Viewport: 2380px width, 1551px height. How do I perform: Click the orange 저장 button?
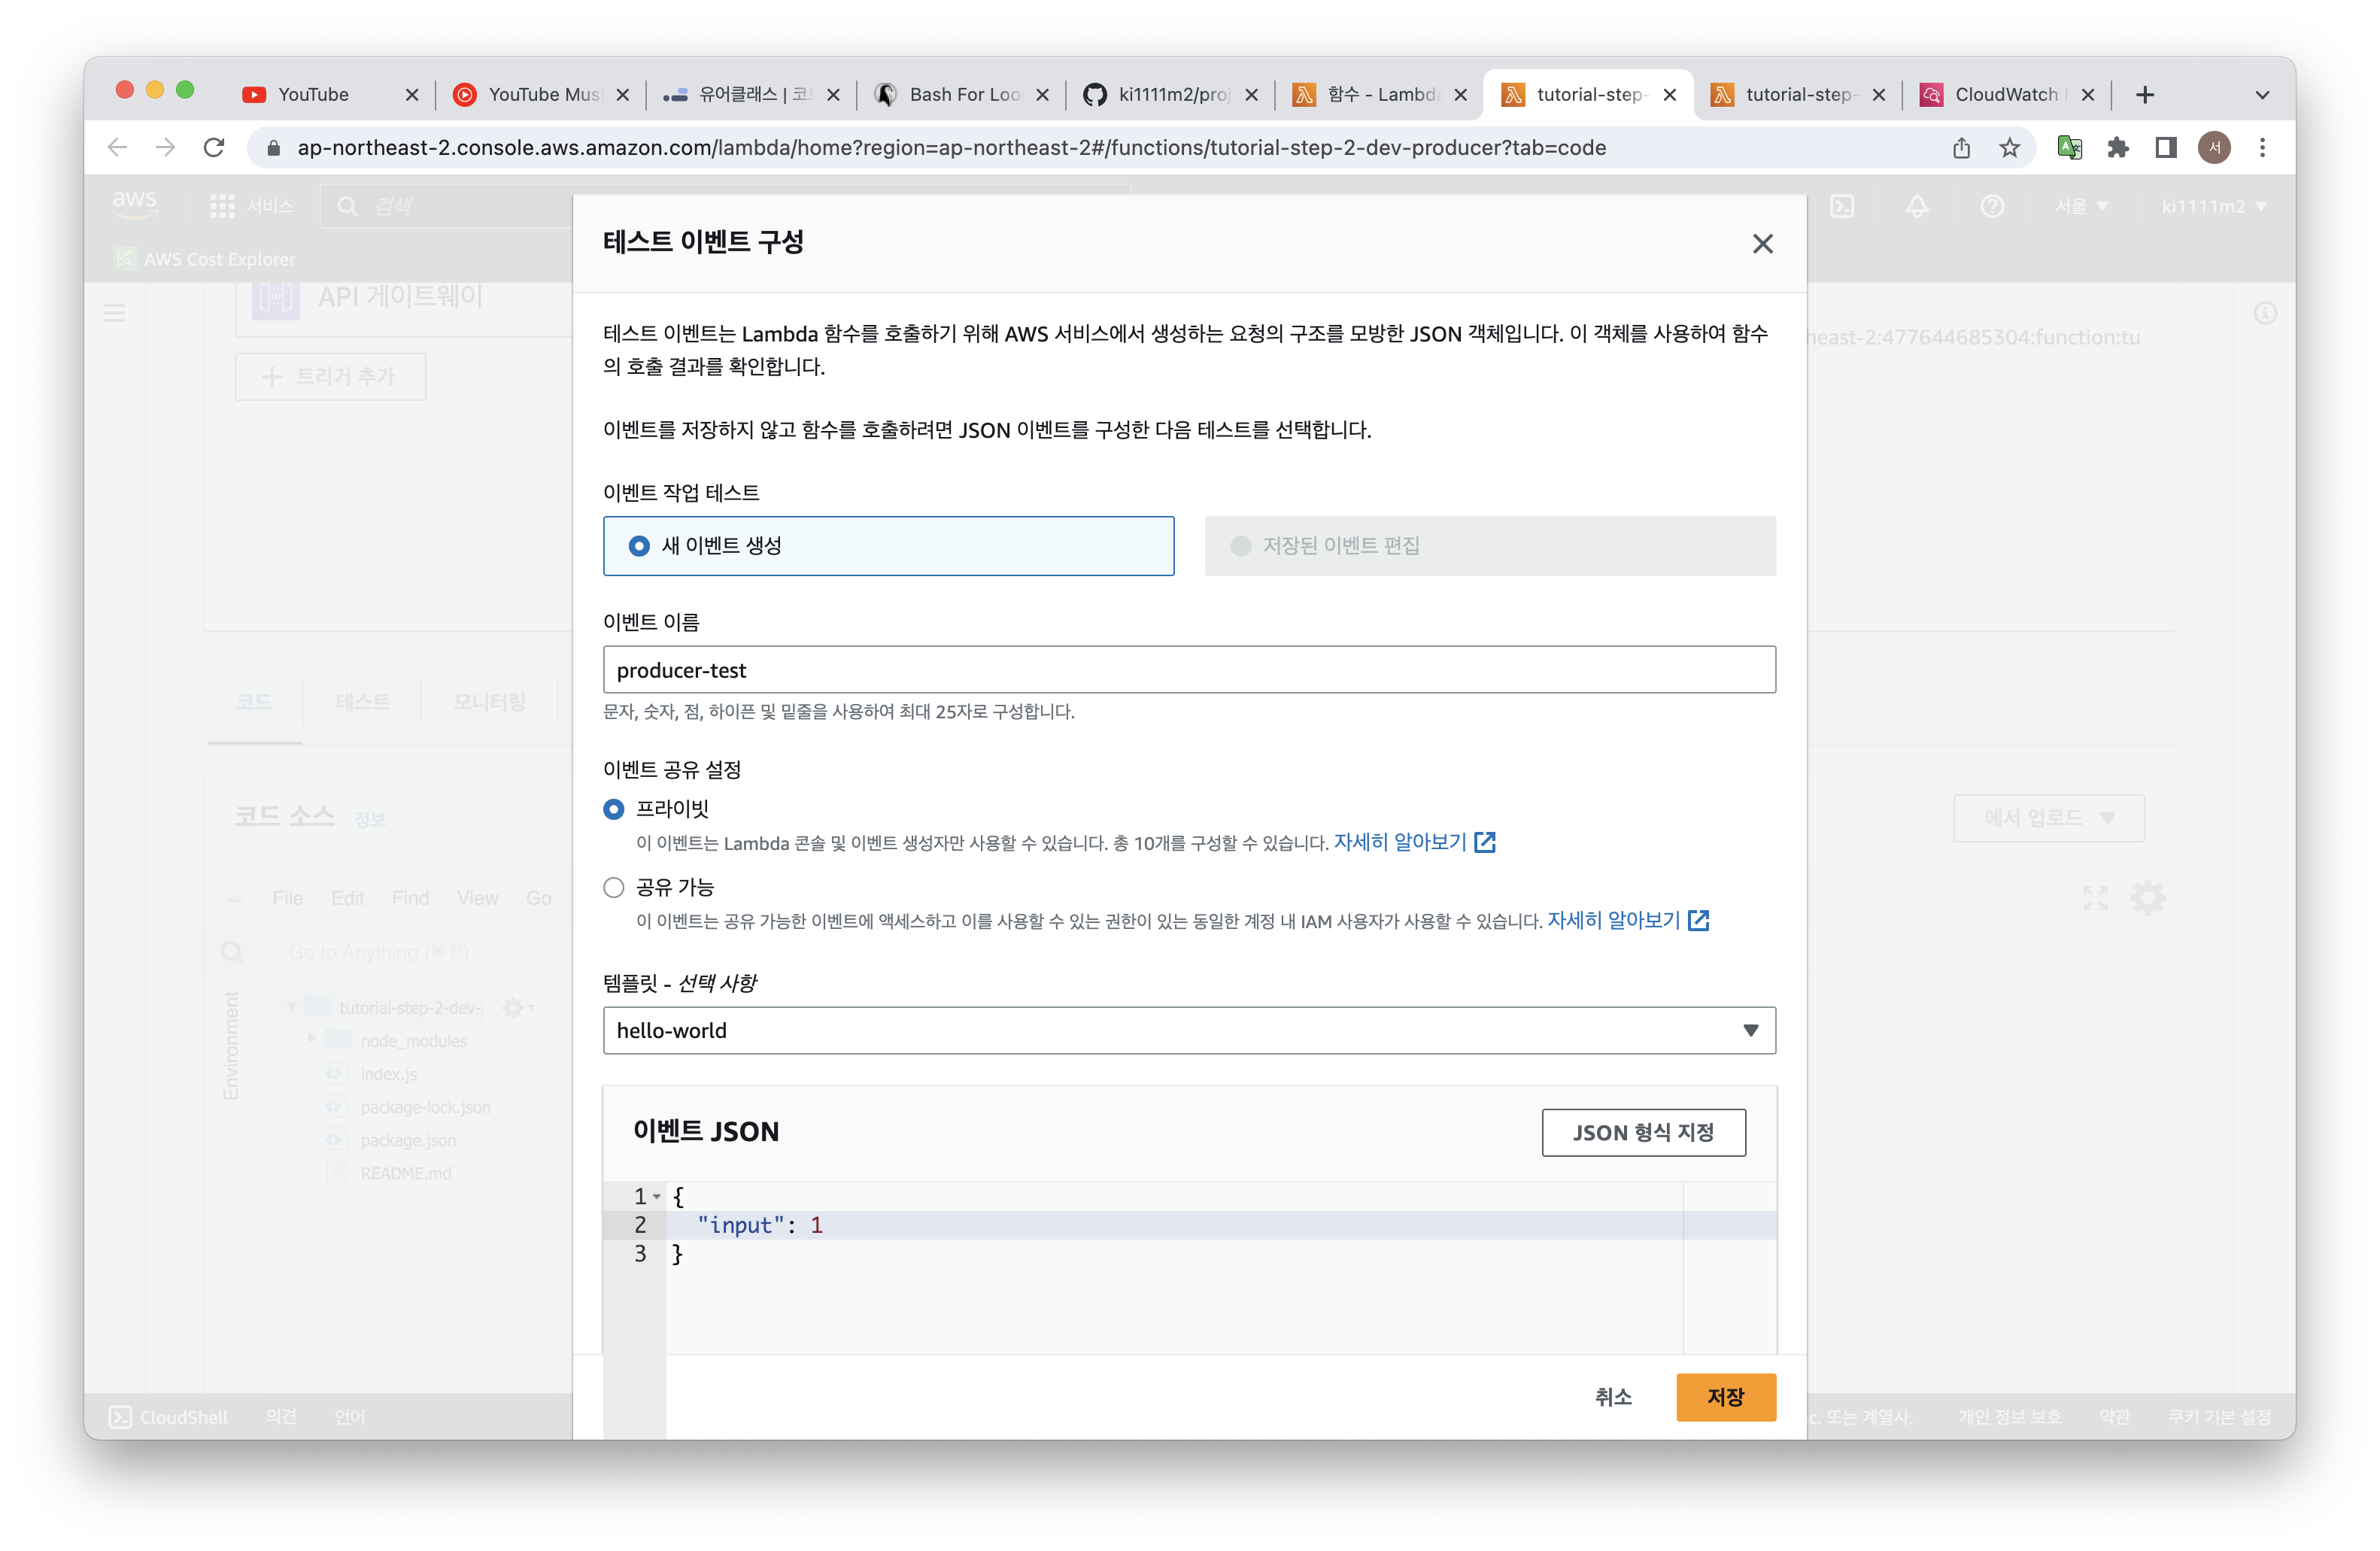pyautogui.click(x=1725, y=1396)
